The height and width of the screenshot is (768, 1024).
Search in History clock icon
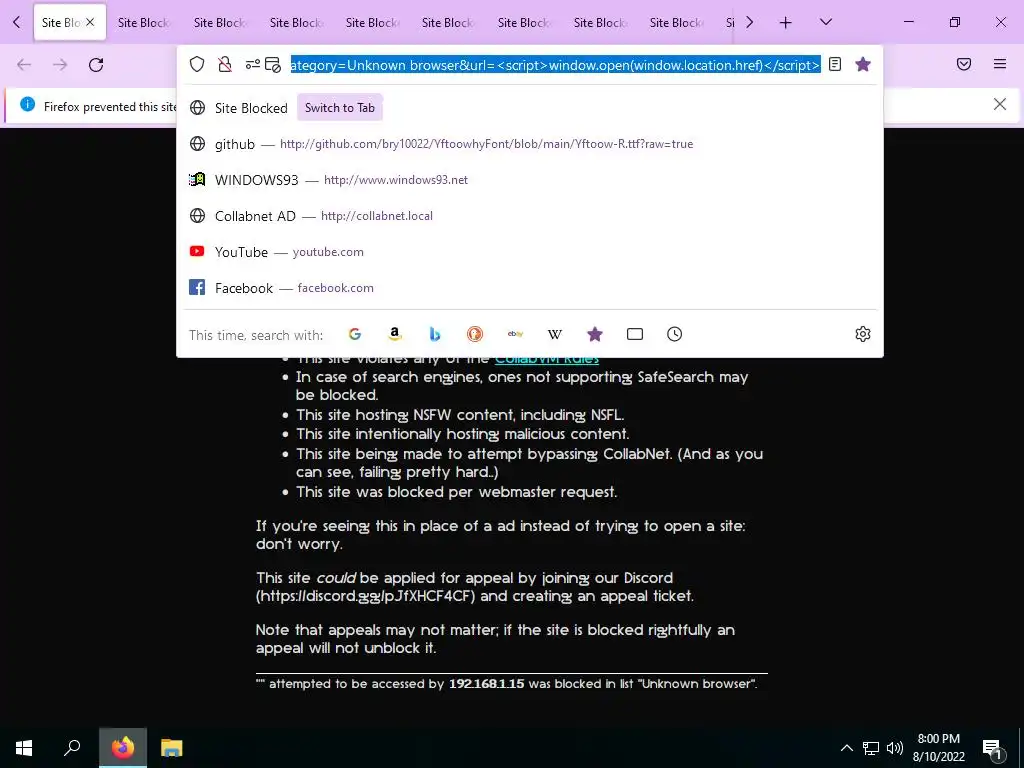[x=675, y=334]
